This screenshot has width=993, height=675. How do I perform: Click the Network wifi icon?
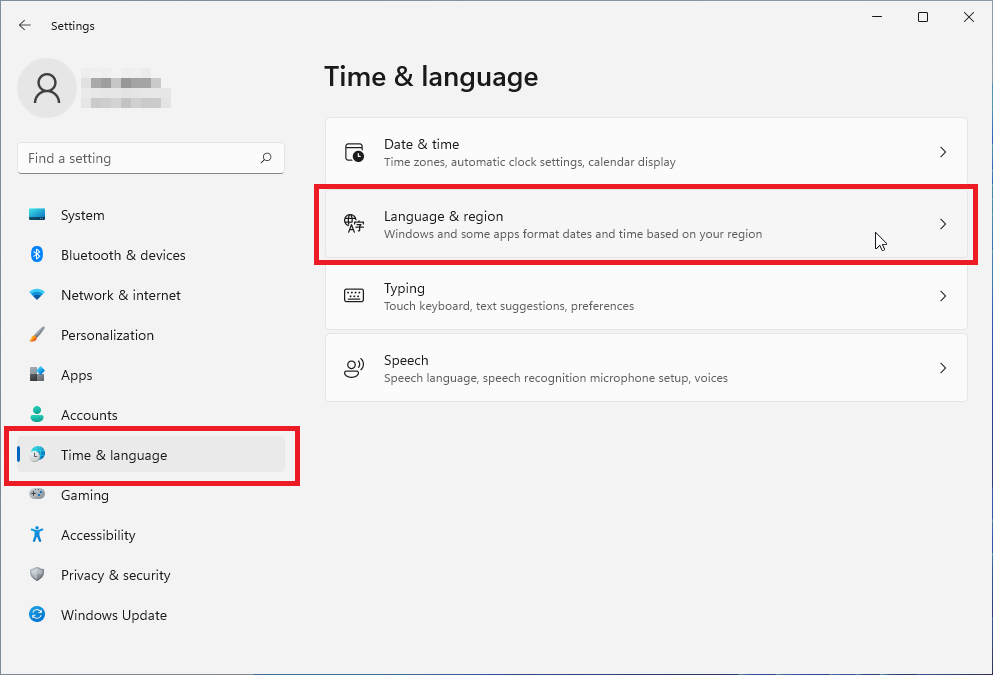pos(37,294)
